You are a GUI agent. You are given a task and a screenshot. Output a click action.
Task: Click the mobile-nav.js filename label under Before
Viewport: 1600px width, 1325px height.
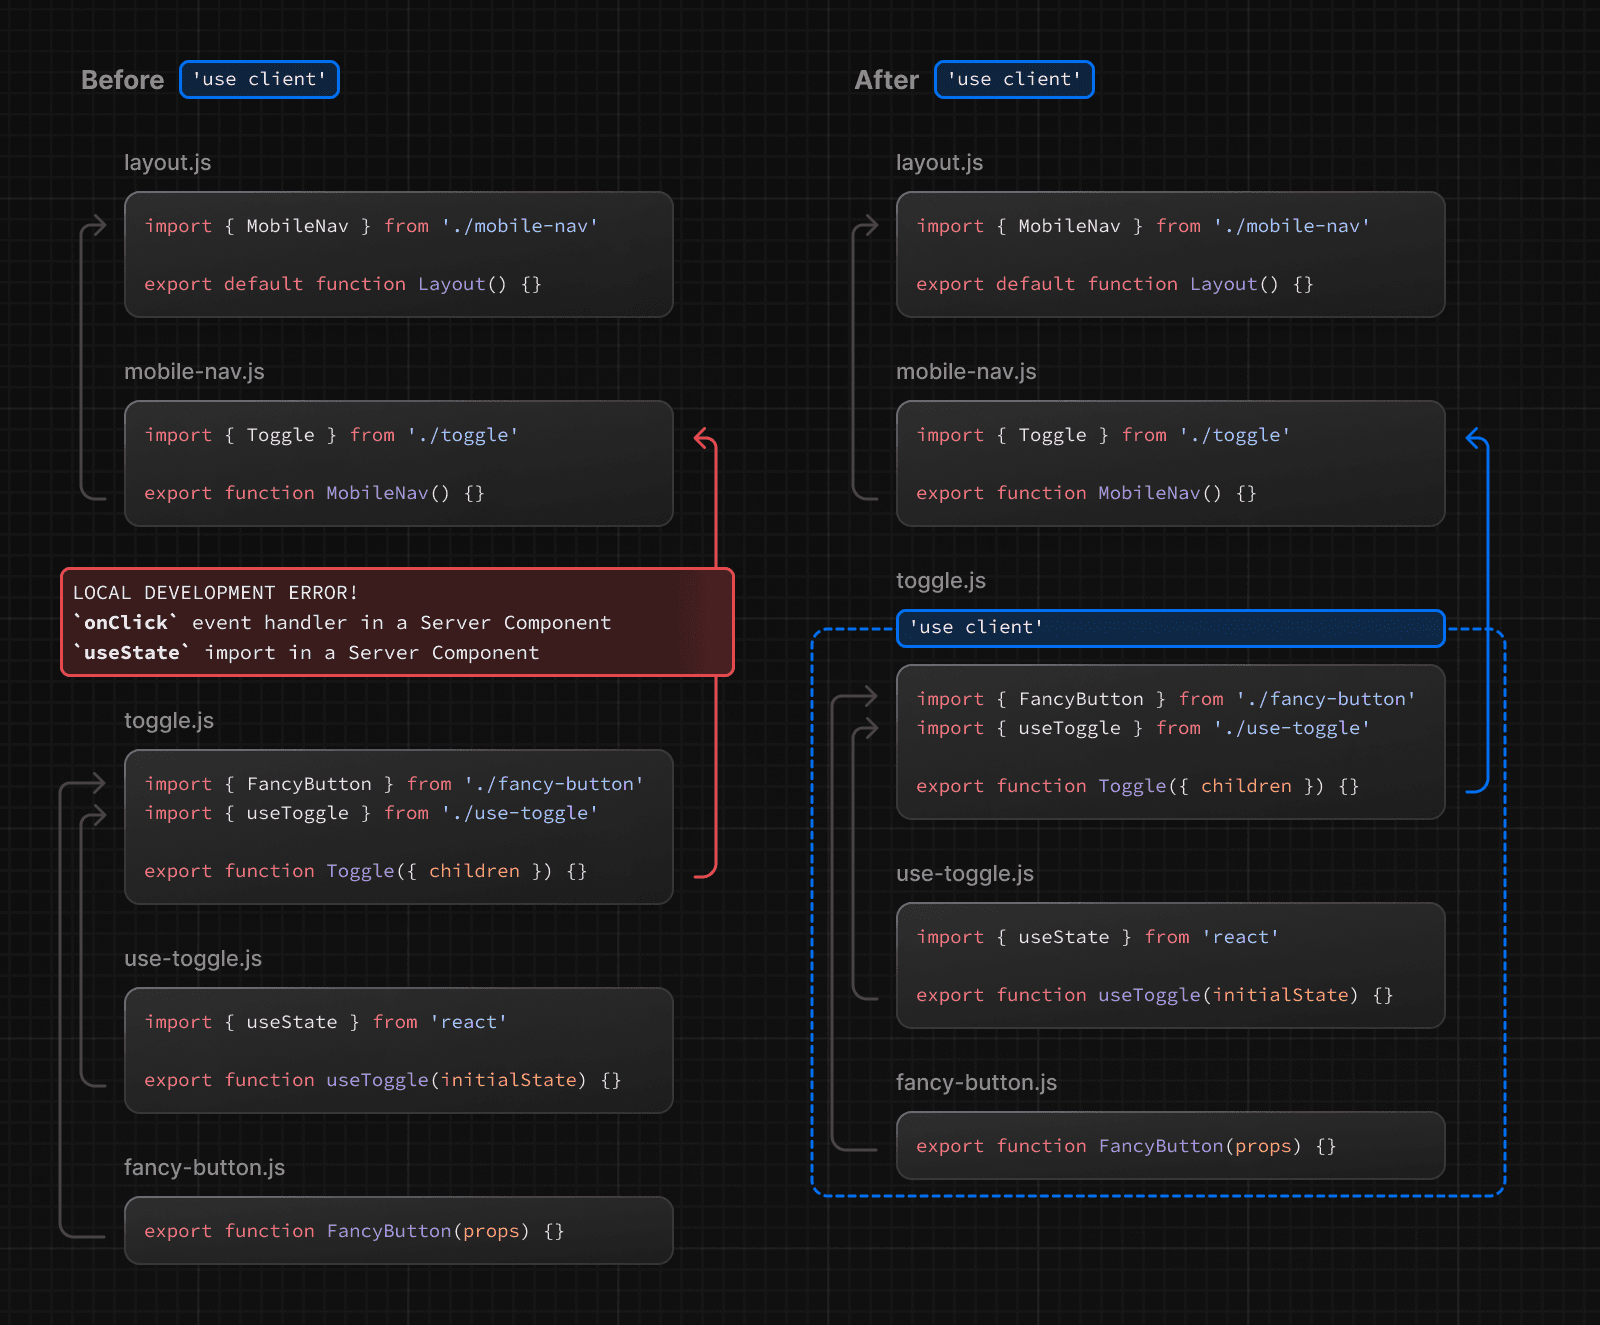(x=193, y=371)
